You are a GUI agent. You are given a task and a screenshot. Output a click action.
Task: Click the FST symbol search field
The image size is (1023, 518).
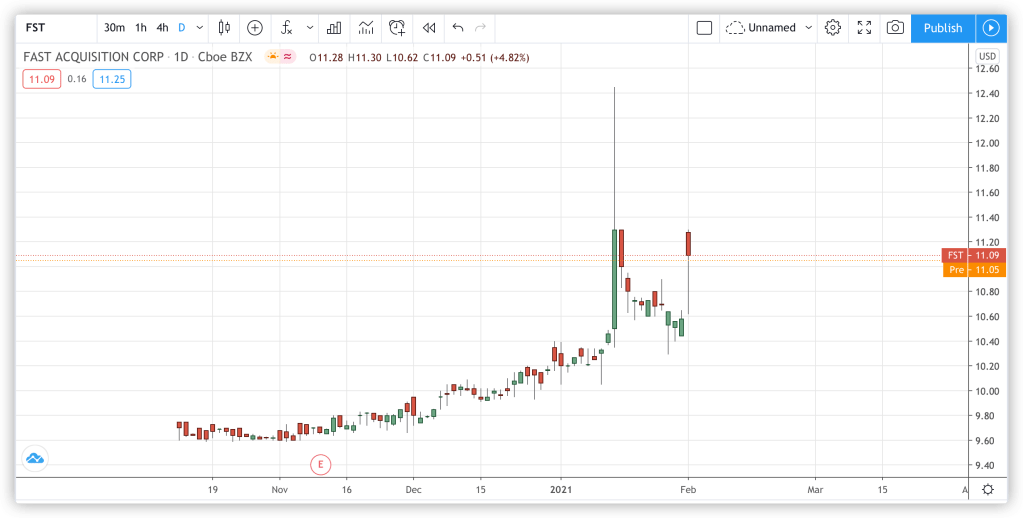point(50,28)
